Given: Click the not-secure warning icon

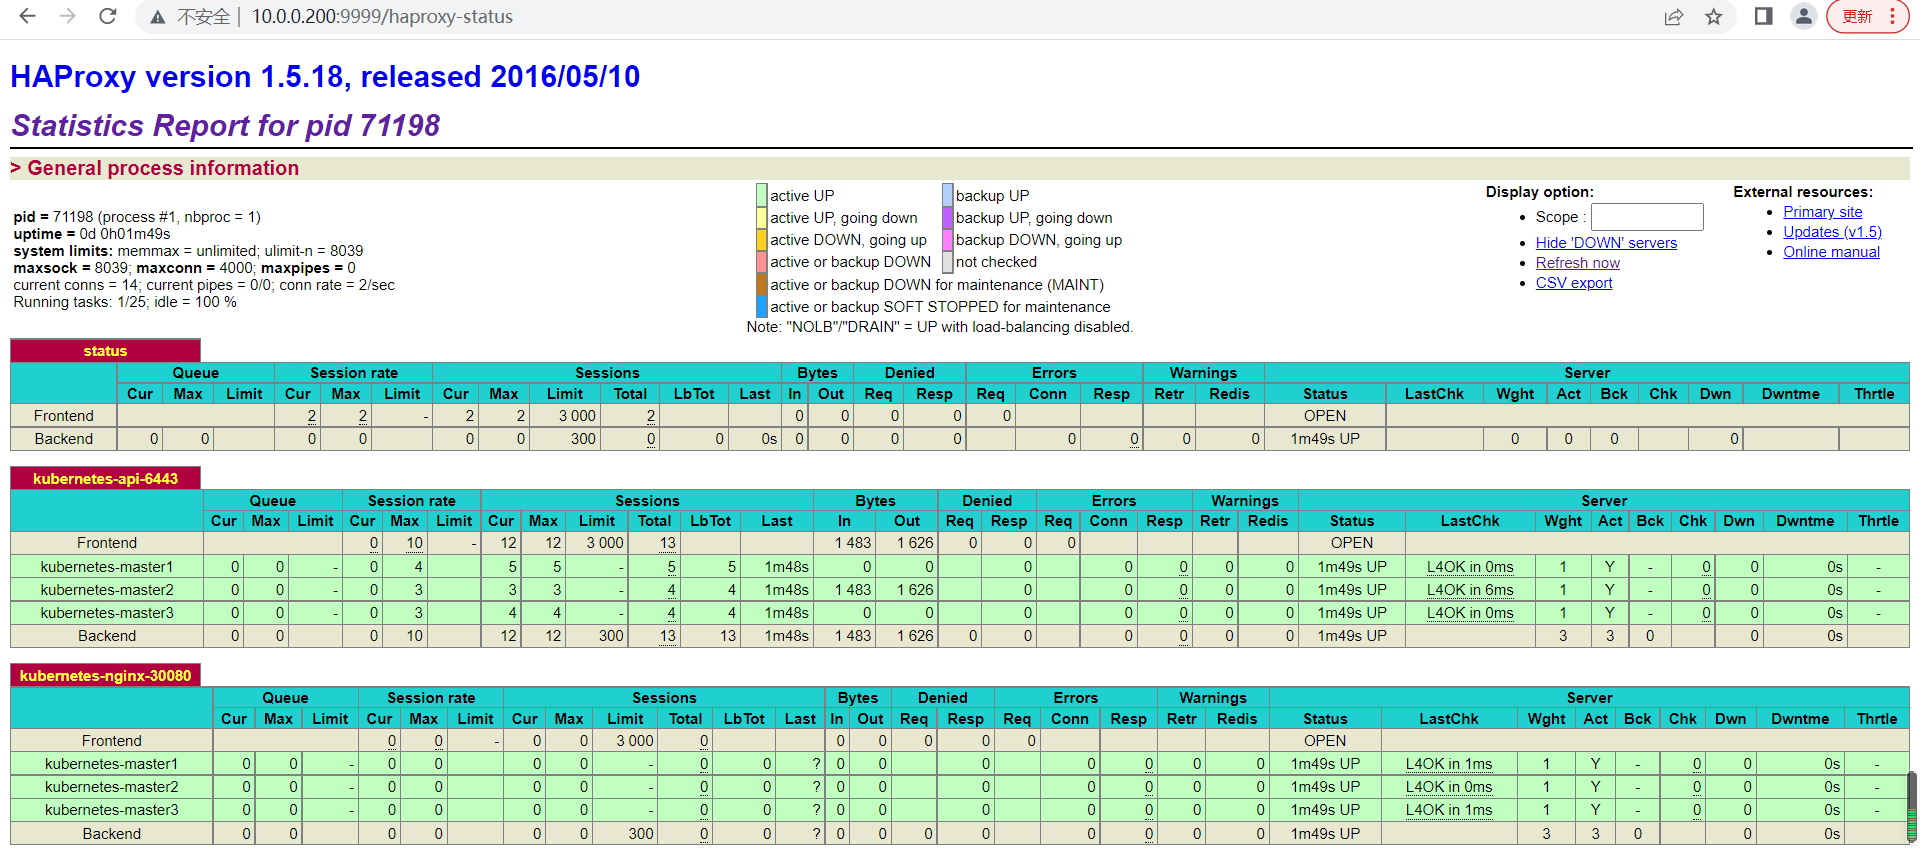Looking at the screenshot, I should coord(157,17).
